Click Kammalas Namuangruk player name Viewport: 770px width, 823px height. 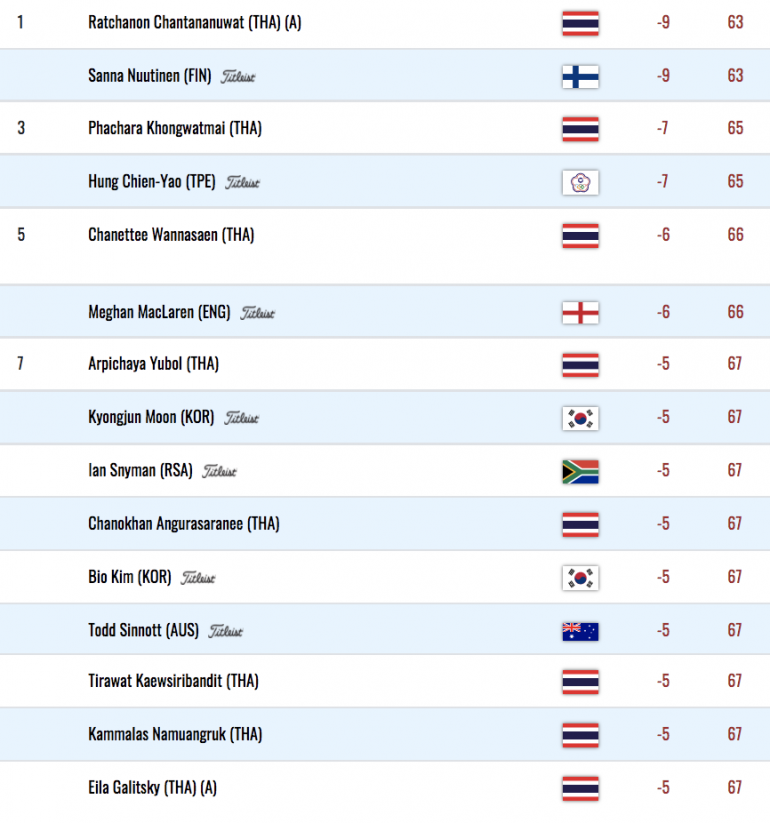point(175,734)
